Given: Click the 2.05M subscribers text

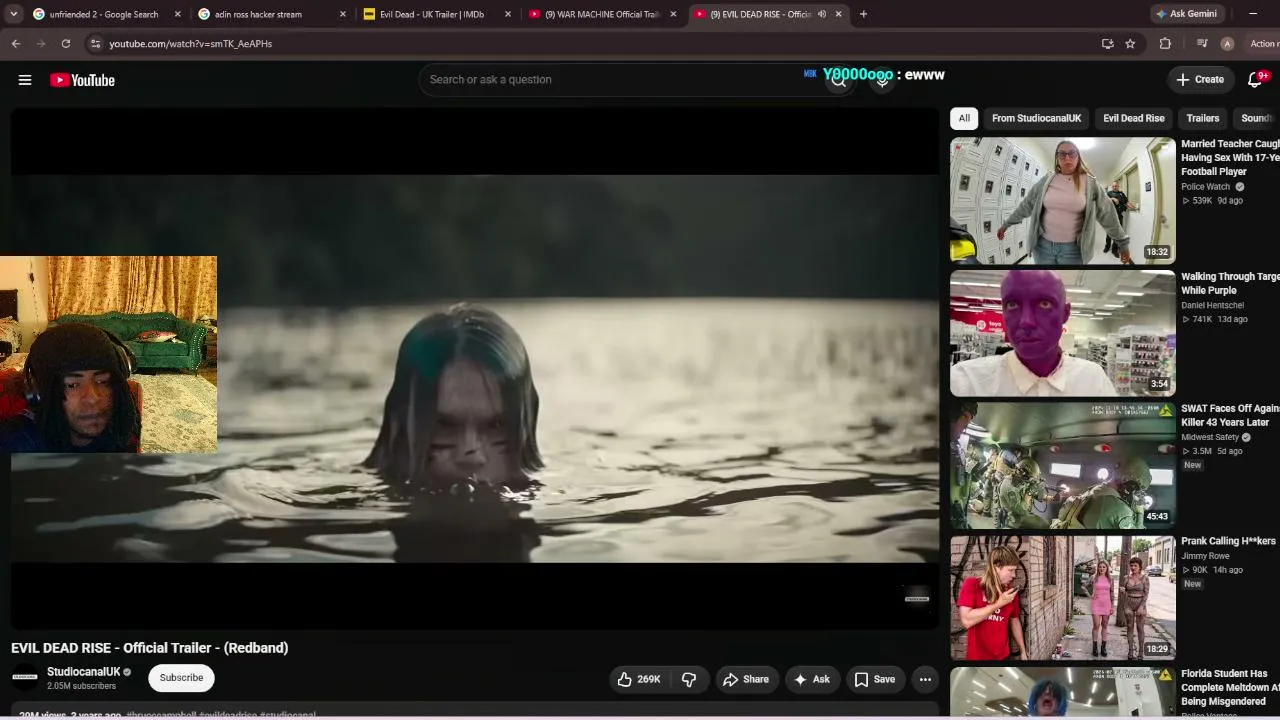Looking at the screenshot, I should tap(81, 686).
